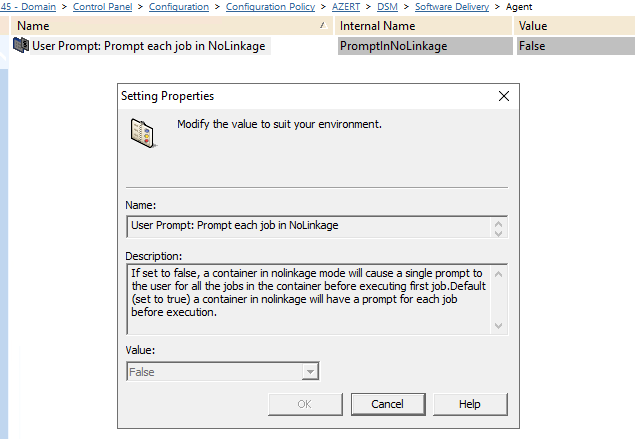Jump to the DSM breadcrumb link
635x439 pixels.
387,7
